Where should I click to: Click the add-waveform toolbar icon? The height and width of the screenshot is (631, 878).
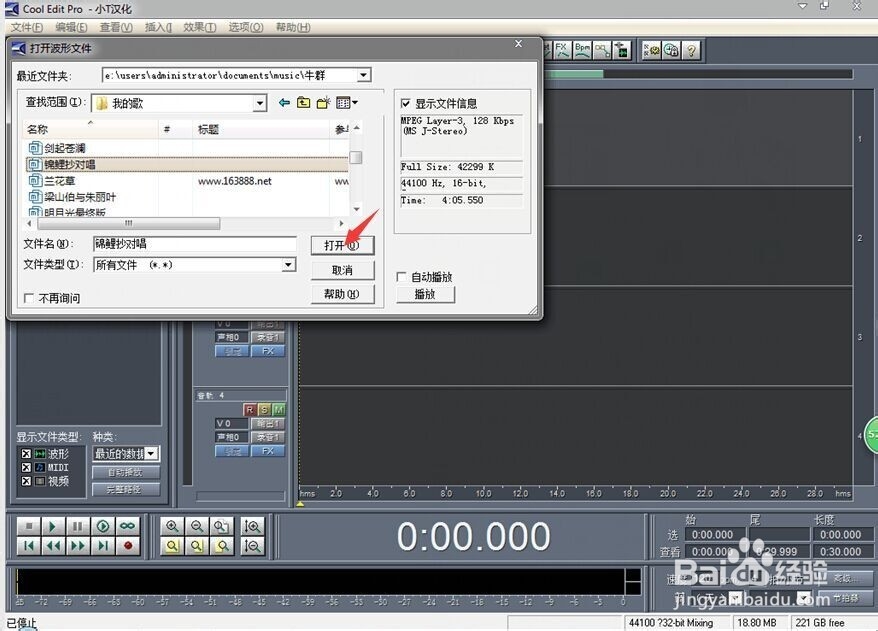pyautogui.click(x=622, y=50)
